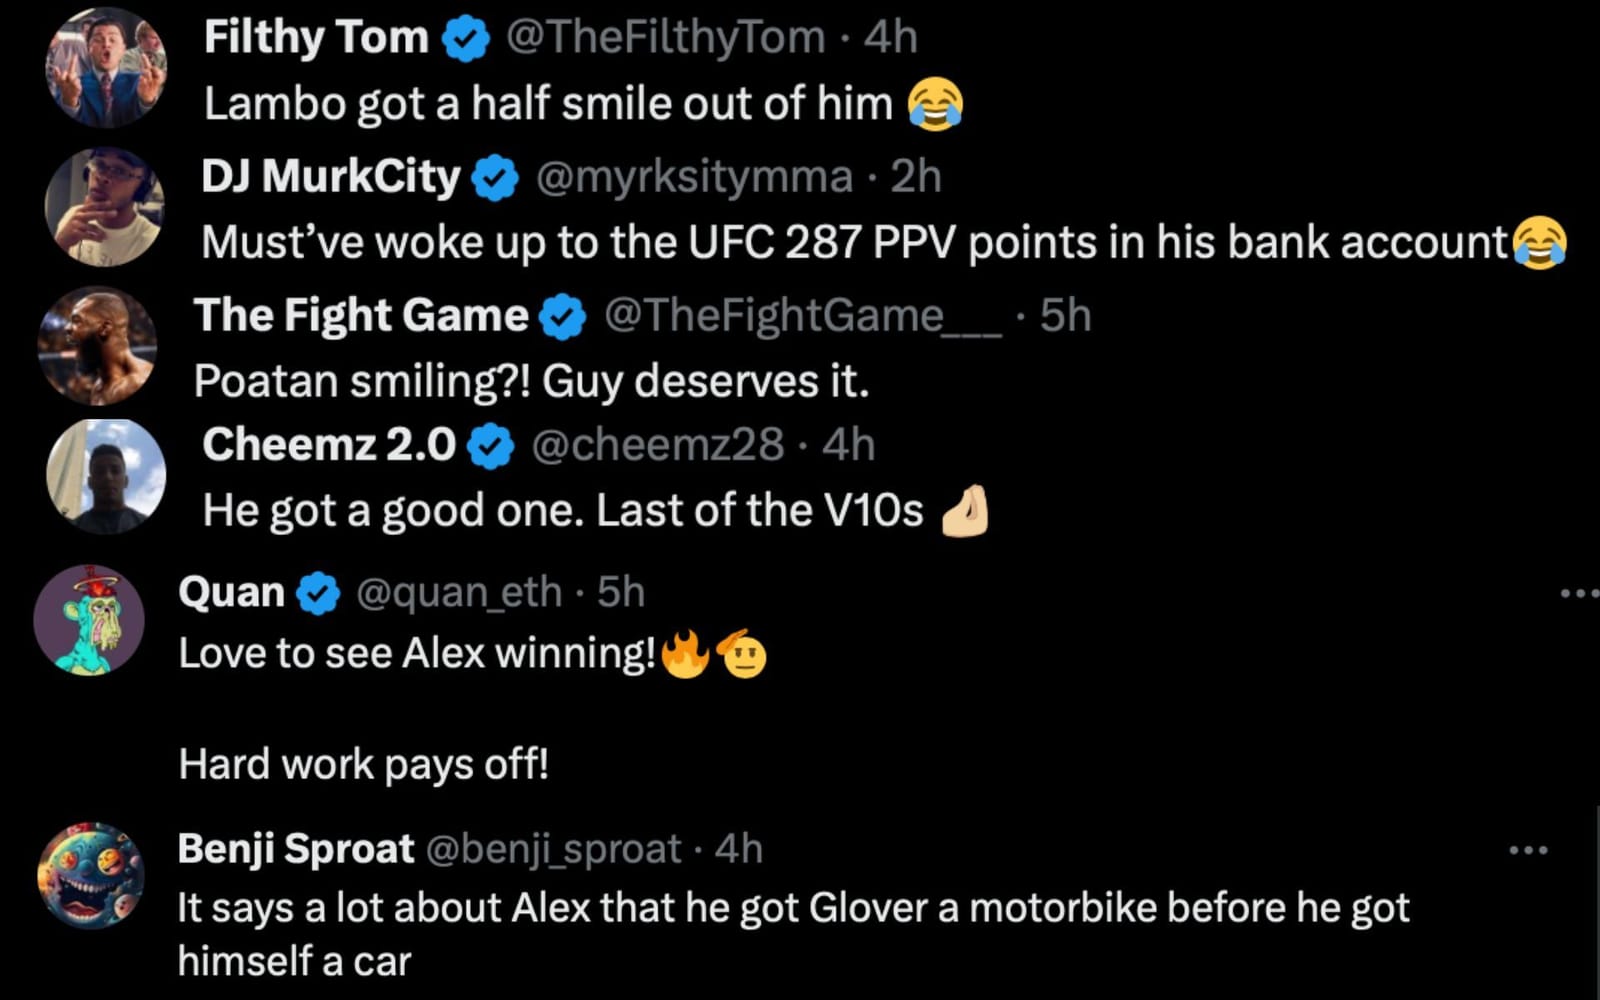Click the laughing emoji in Filthy Tom's reply
1600x1000 pixels.
938,104
